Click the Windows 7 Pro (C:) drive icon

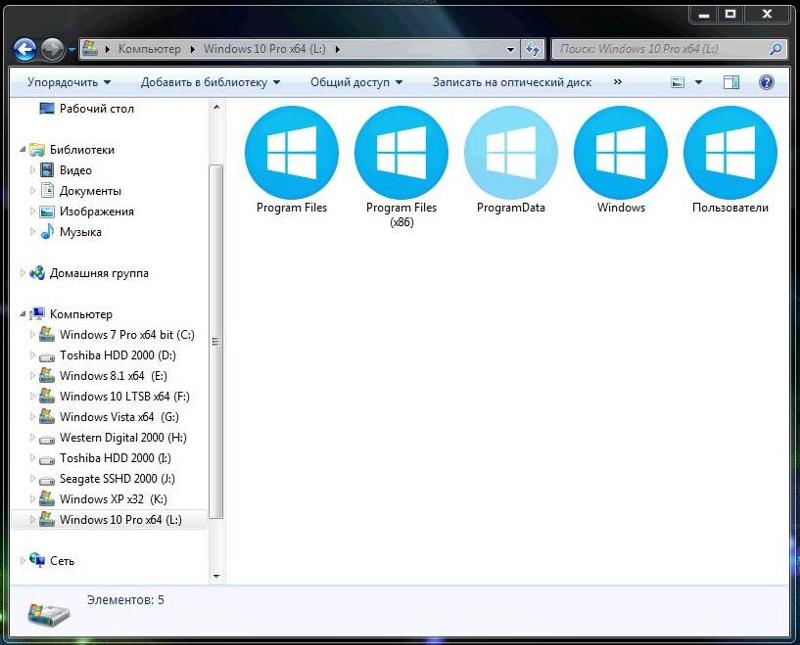point(47,334)
